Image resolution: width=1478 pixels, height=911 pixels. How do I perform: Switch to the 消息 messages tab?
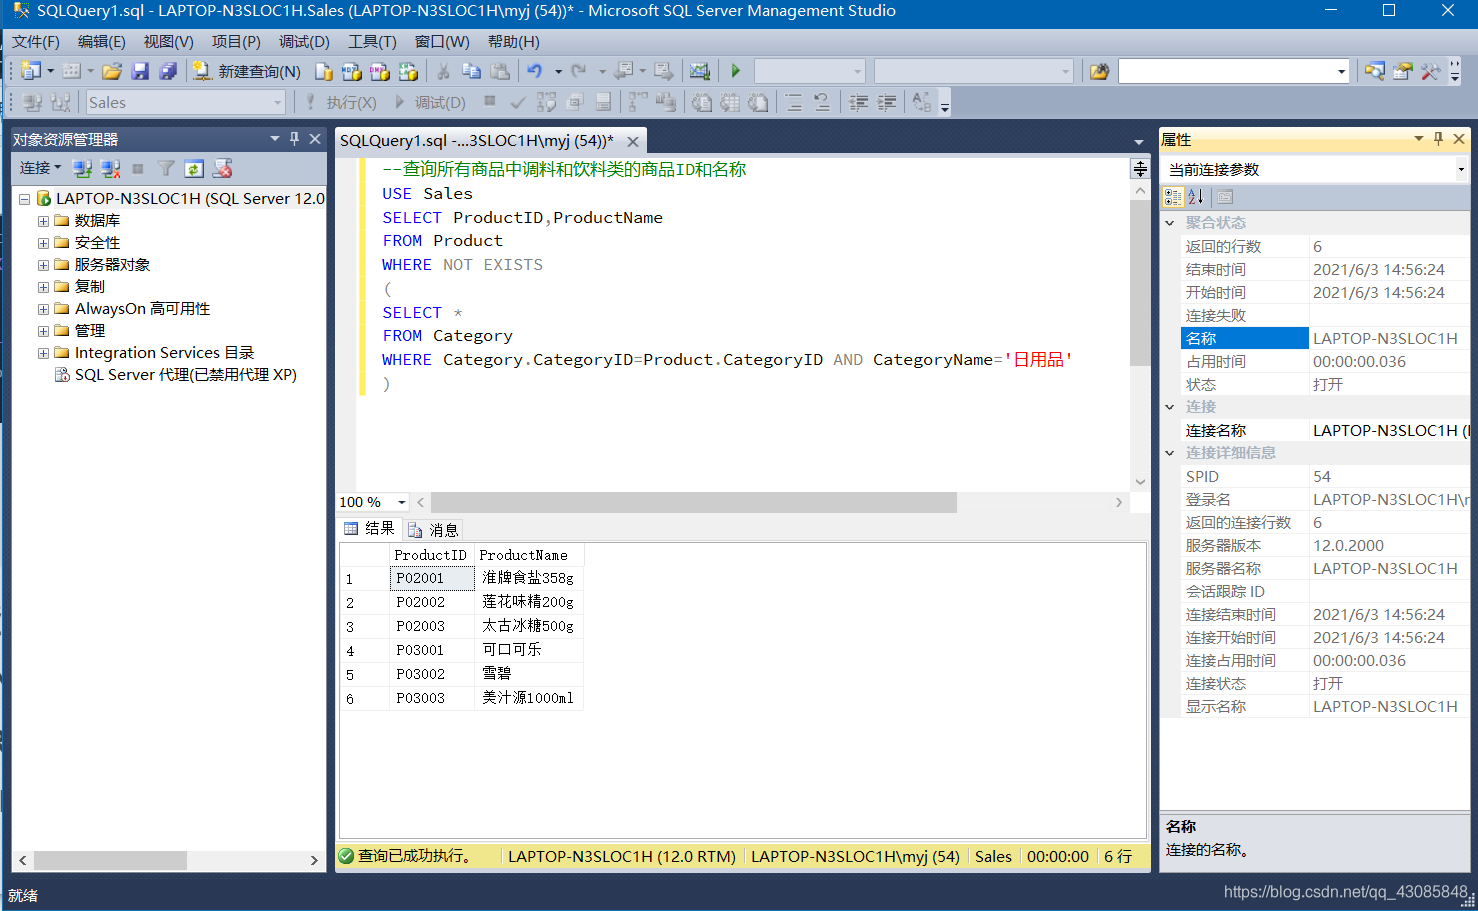coord(433,530)
